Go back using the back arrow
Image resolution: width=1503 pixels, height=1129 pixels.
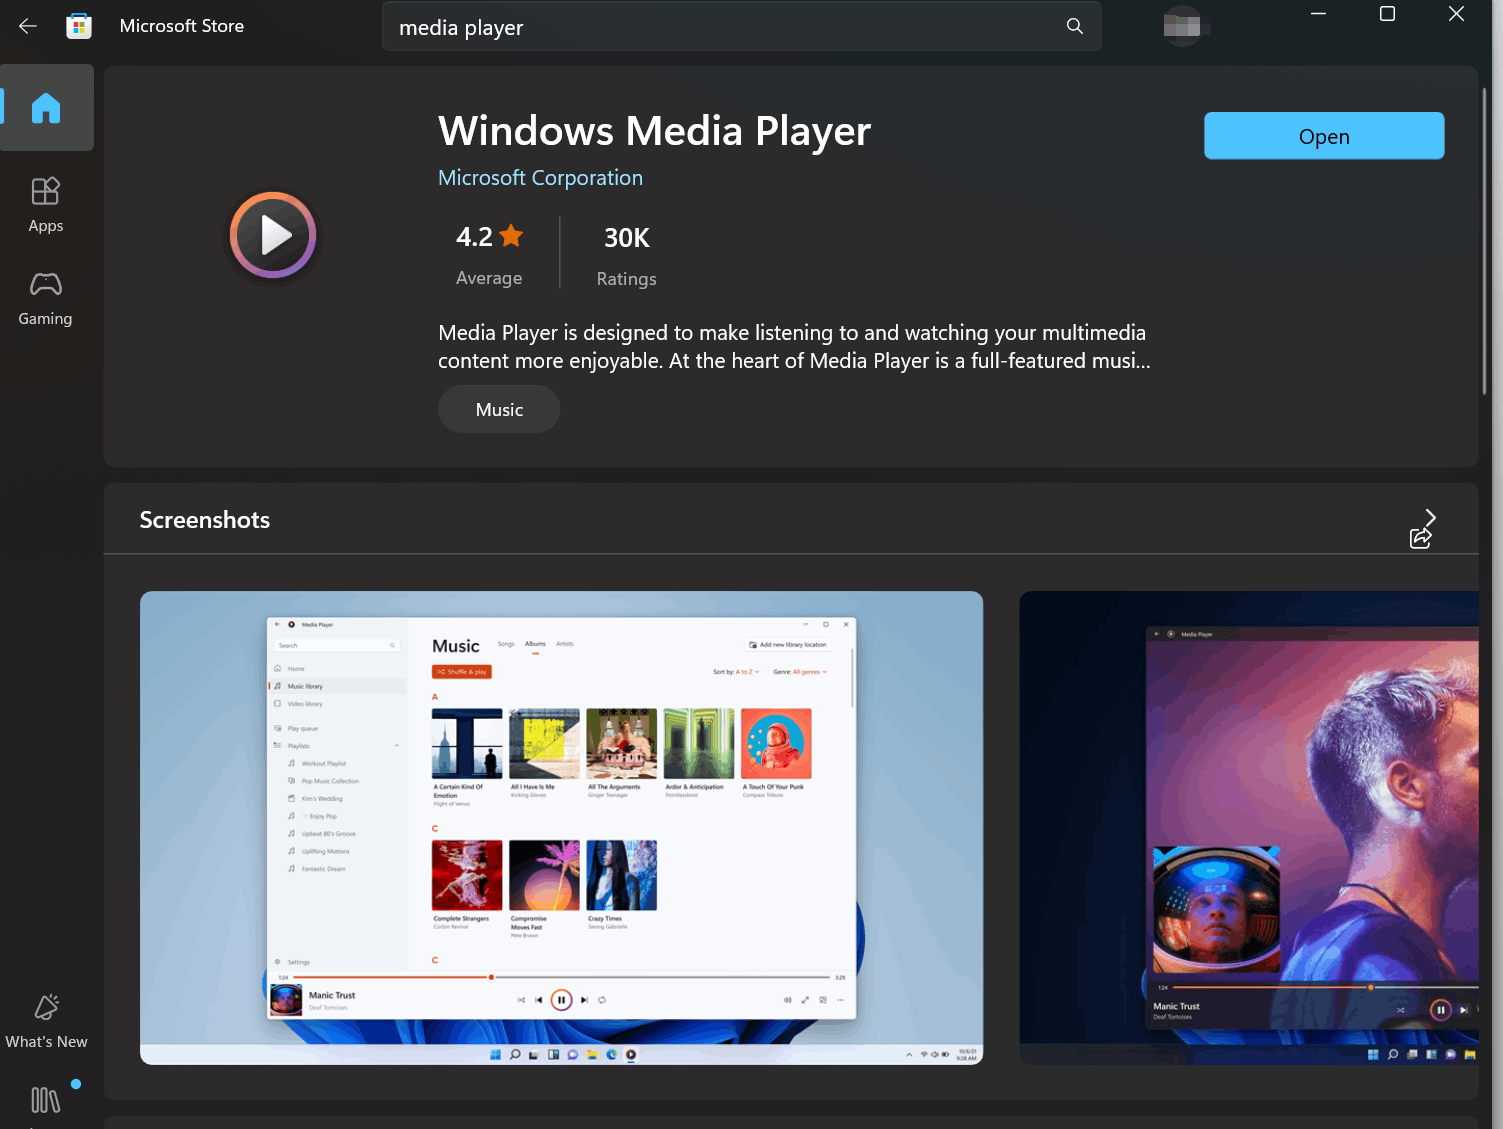(28, 26)
